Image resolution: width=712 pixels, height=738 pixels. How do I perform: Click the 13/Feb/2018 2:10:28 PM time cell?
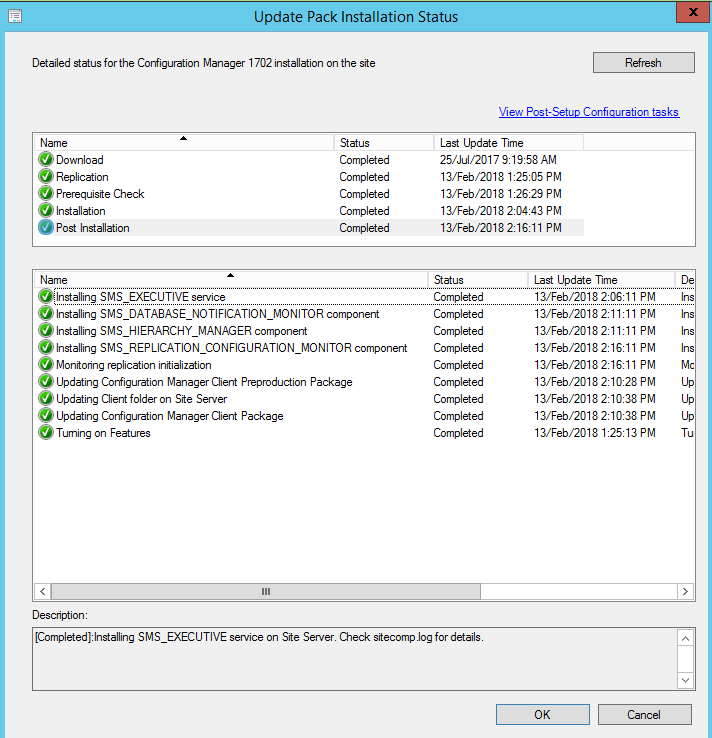595,382
